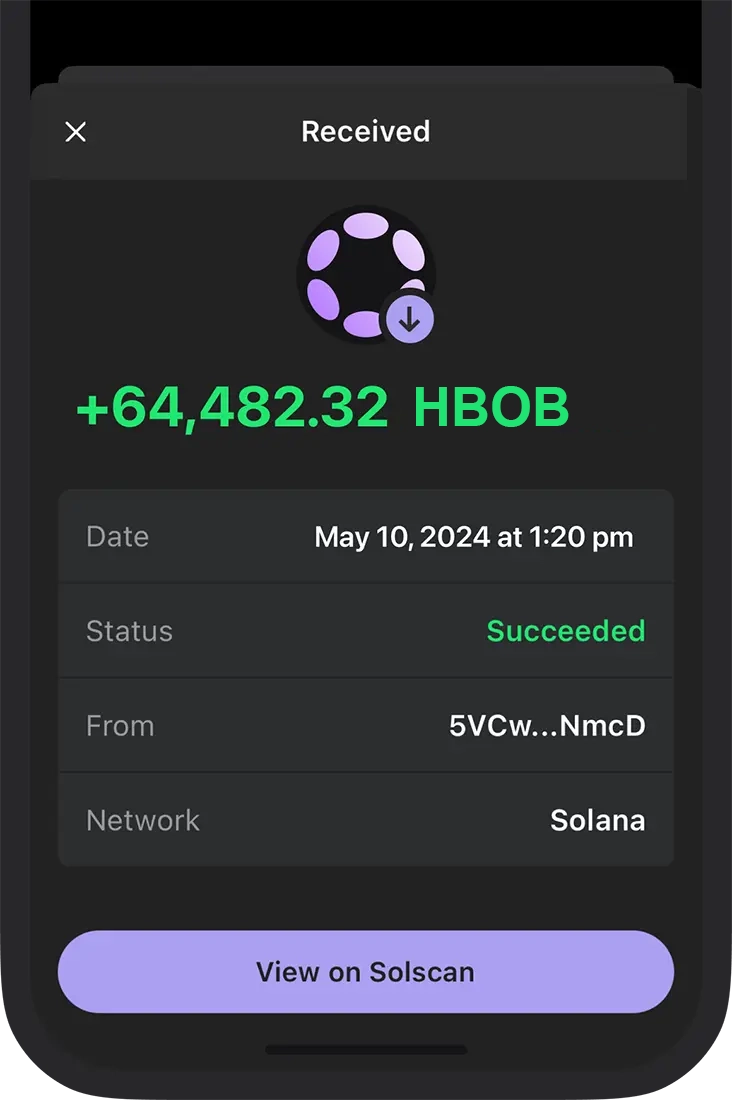
Task: Select the From row label
Action: point(120,726)
